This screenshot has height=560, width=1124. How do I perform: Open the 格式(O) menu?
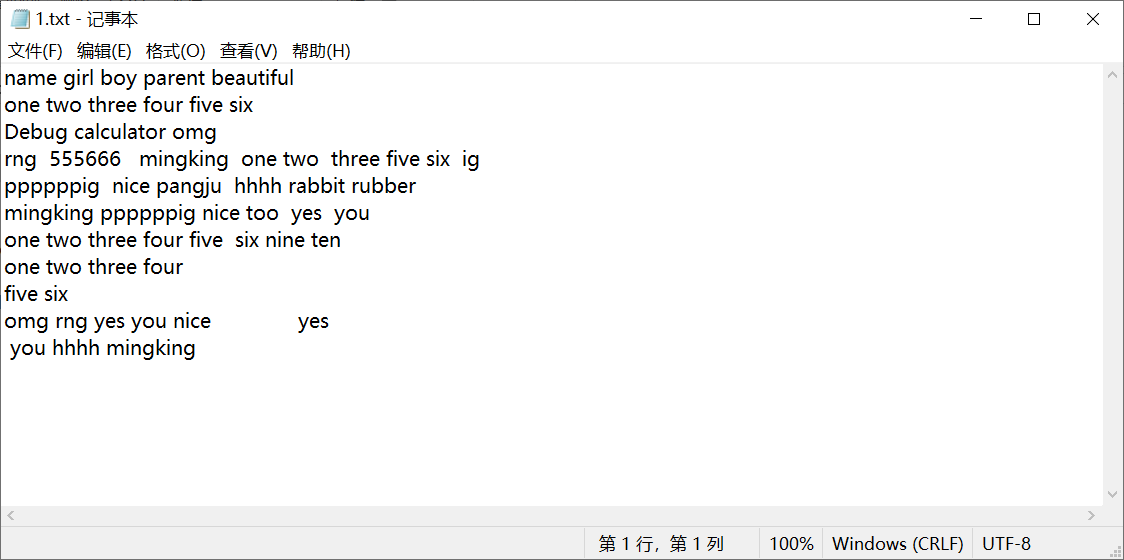tap(175, 51)
